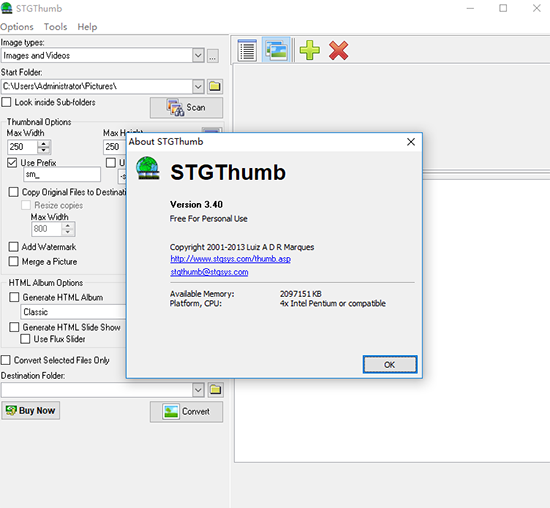
Task: Click the STGThumb globe logo in About dialog
Action: (x=148, y=168)
